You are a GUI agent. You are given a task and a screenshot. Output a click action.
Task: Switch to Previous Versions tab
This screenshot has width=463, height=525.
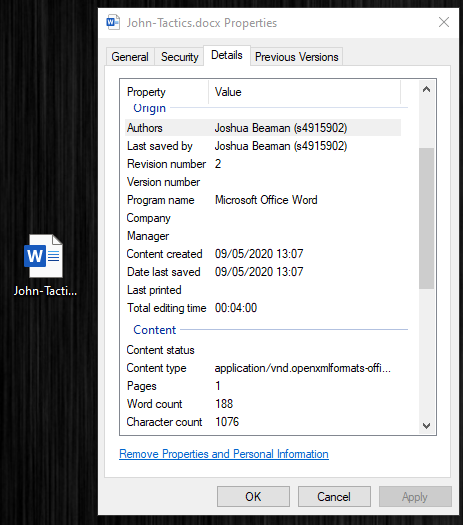pyautogui.click(x=297, y=57)
